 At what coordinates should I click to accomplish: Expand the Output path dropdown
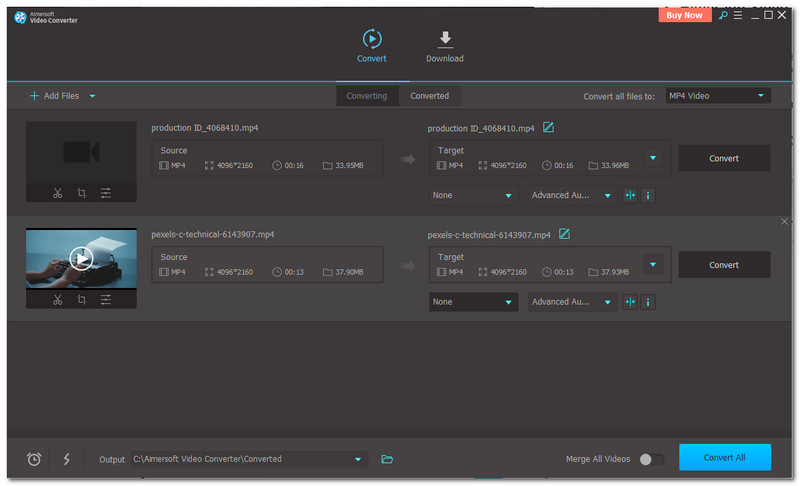pyautogui.click(x=358, y=459)
